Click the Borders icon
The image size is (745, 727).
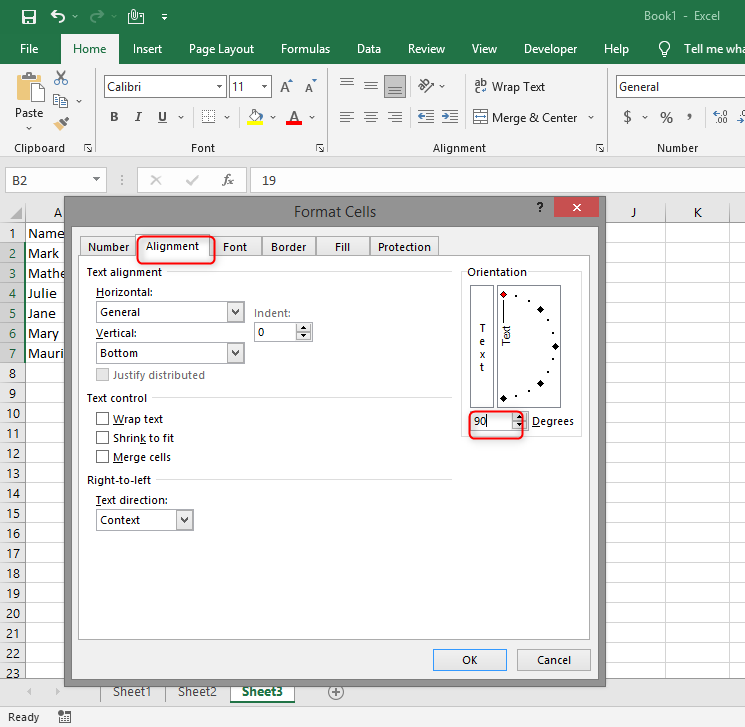coord(208,116)
